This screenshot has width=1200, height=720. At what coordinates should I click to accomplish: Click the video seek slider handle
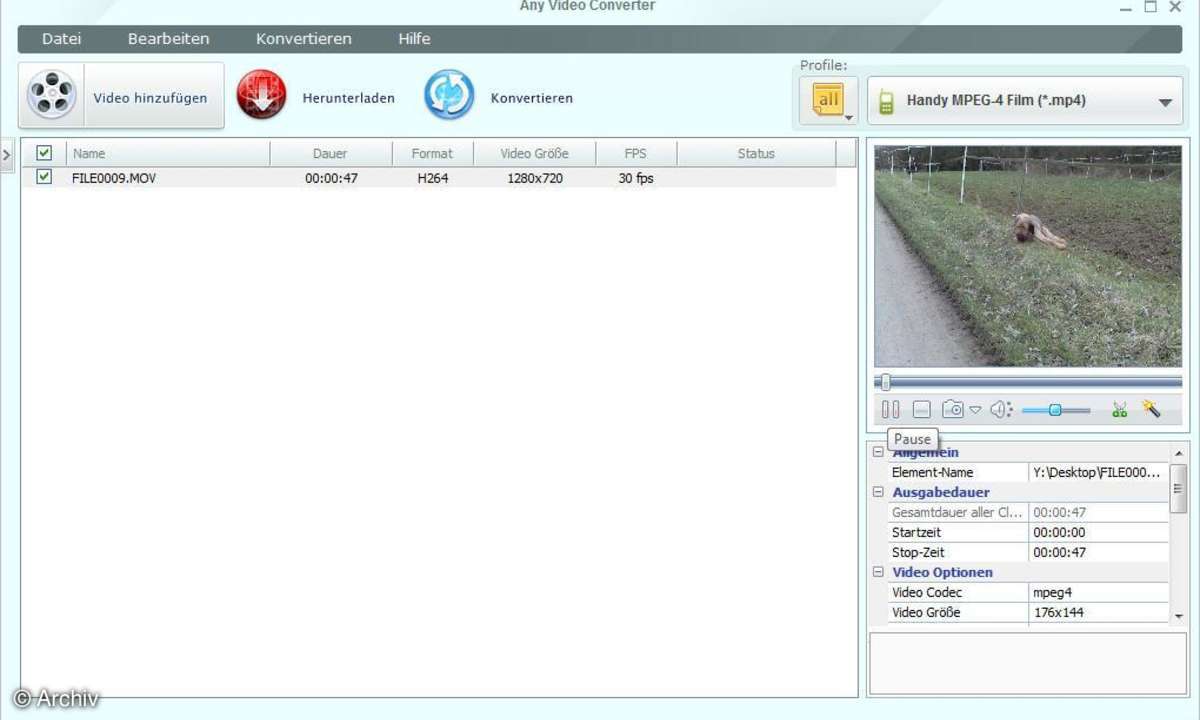pyautogui.click(x=885, y=382)
